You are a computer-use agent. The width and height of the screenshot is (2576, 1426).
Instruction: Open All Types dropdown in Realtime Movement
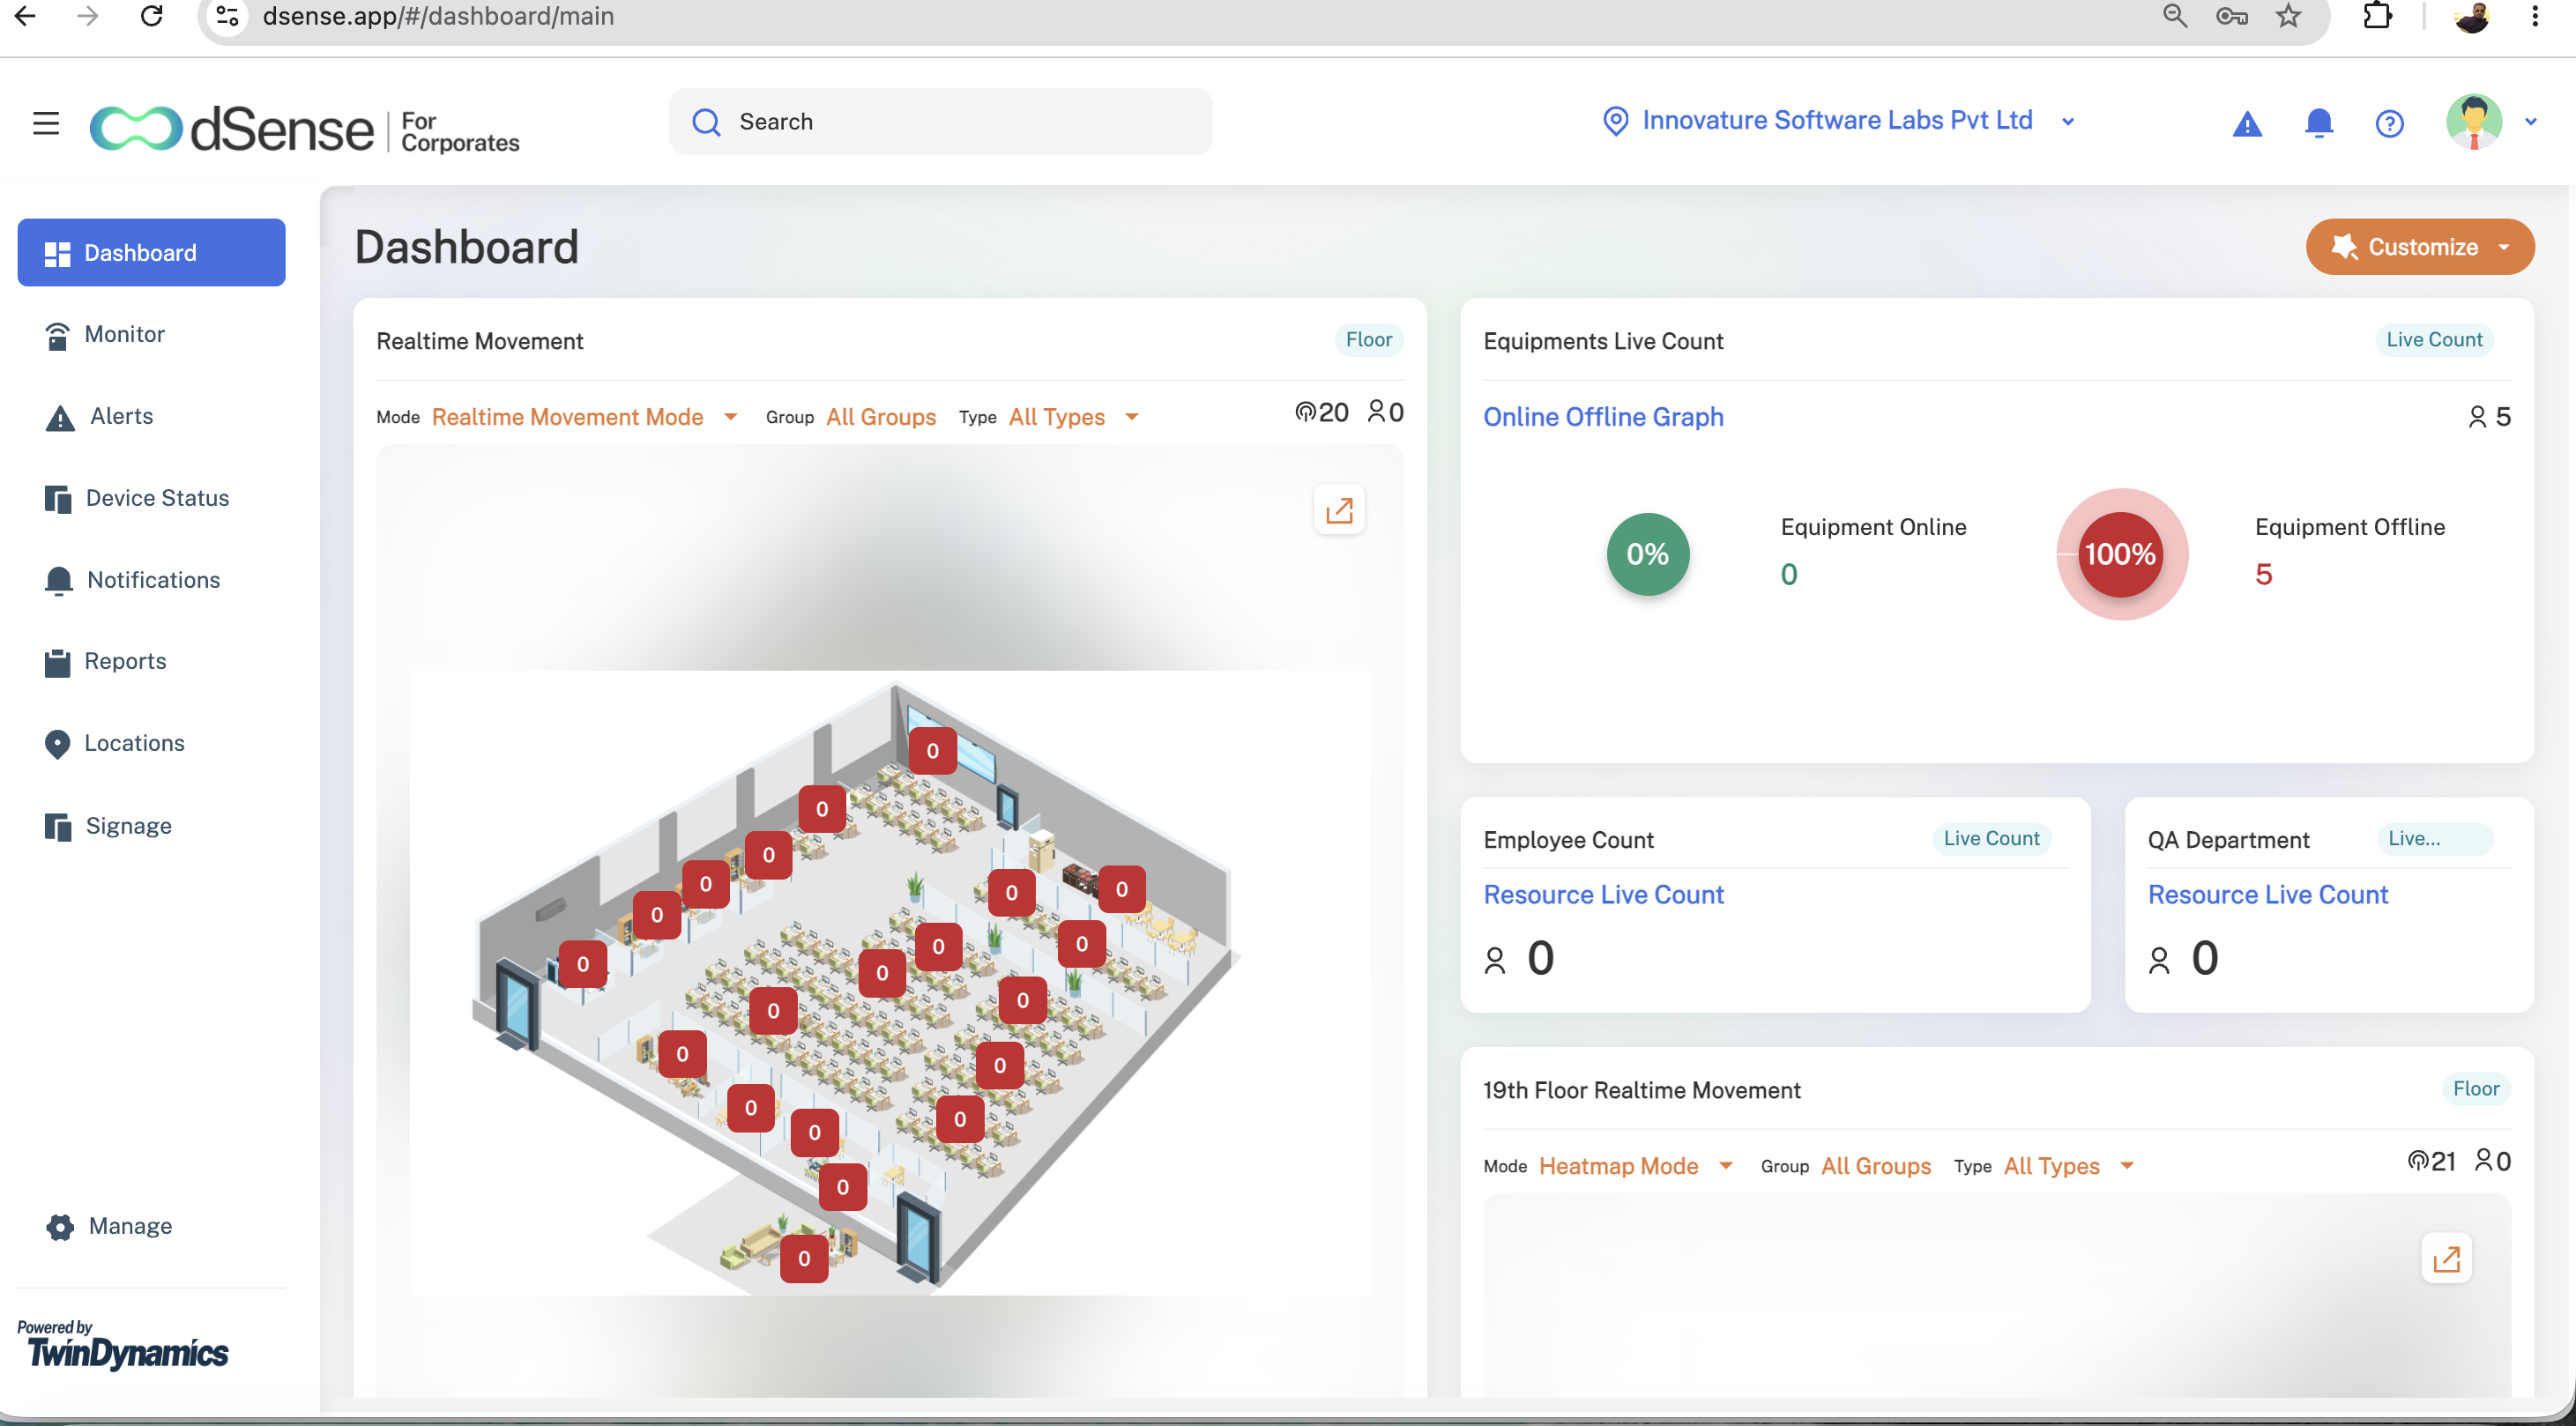[x=1073, y=417]
